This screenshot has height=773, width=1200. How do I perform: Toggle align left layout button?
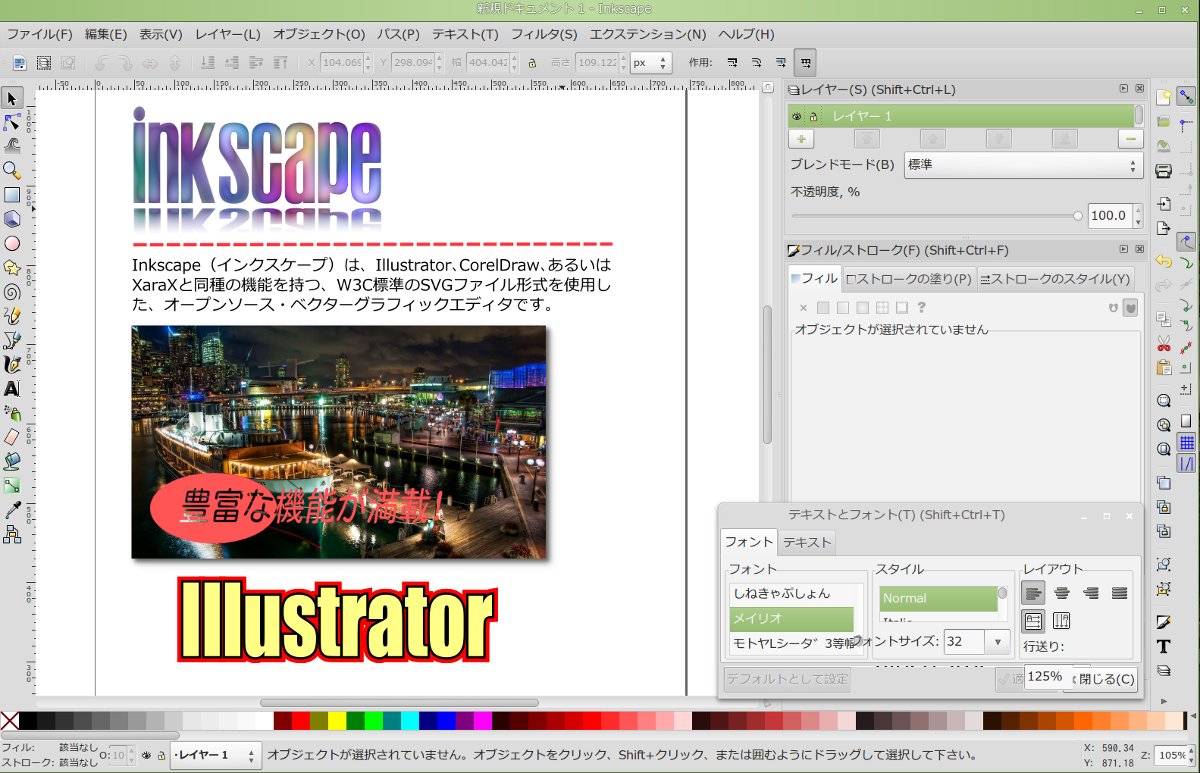coord(1033,593)
